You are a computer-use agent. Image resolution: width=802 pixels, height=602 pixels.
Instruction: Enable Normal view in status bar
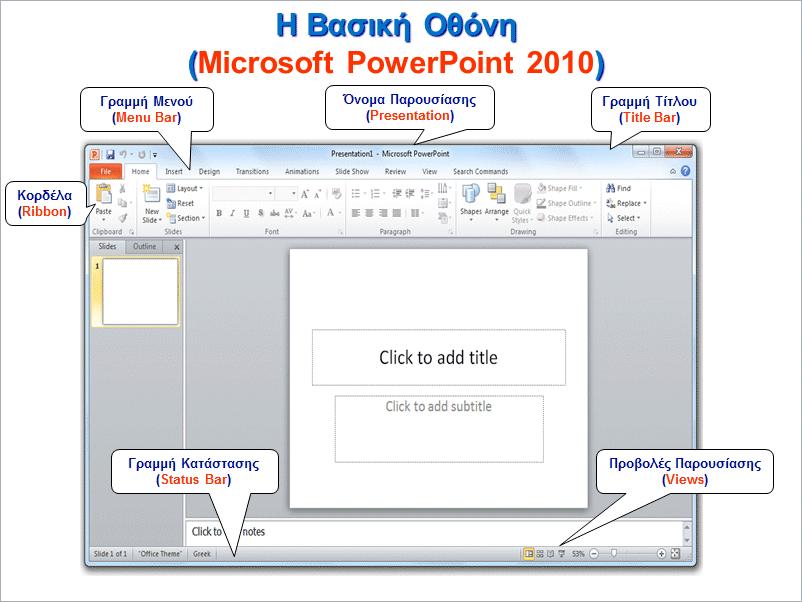pos(528,554)
